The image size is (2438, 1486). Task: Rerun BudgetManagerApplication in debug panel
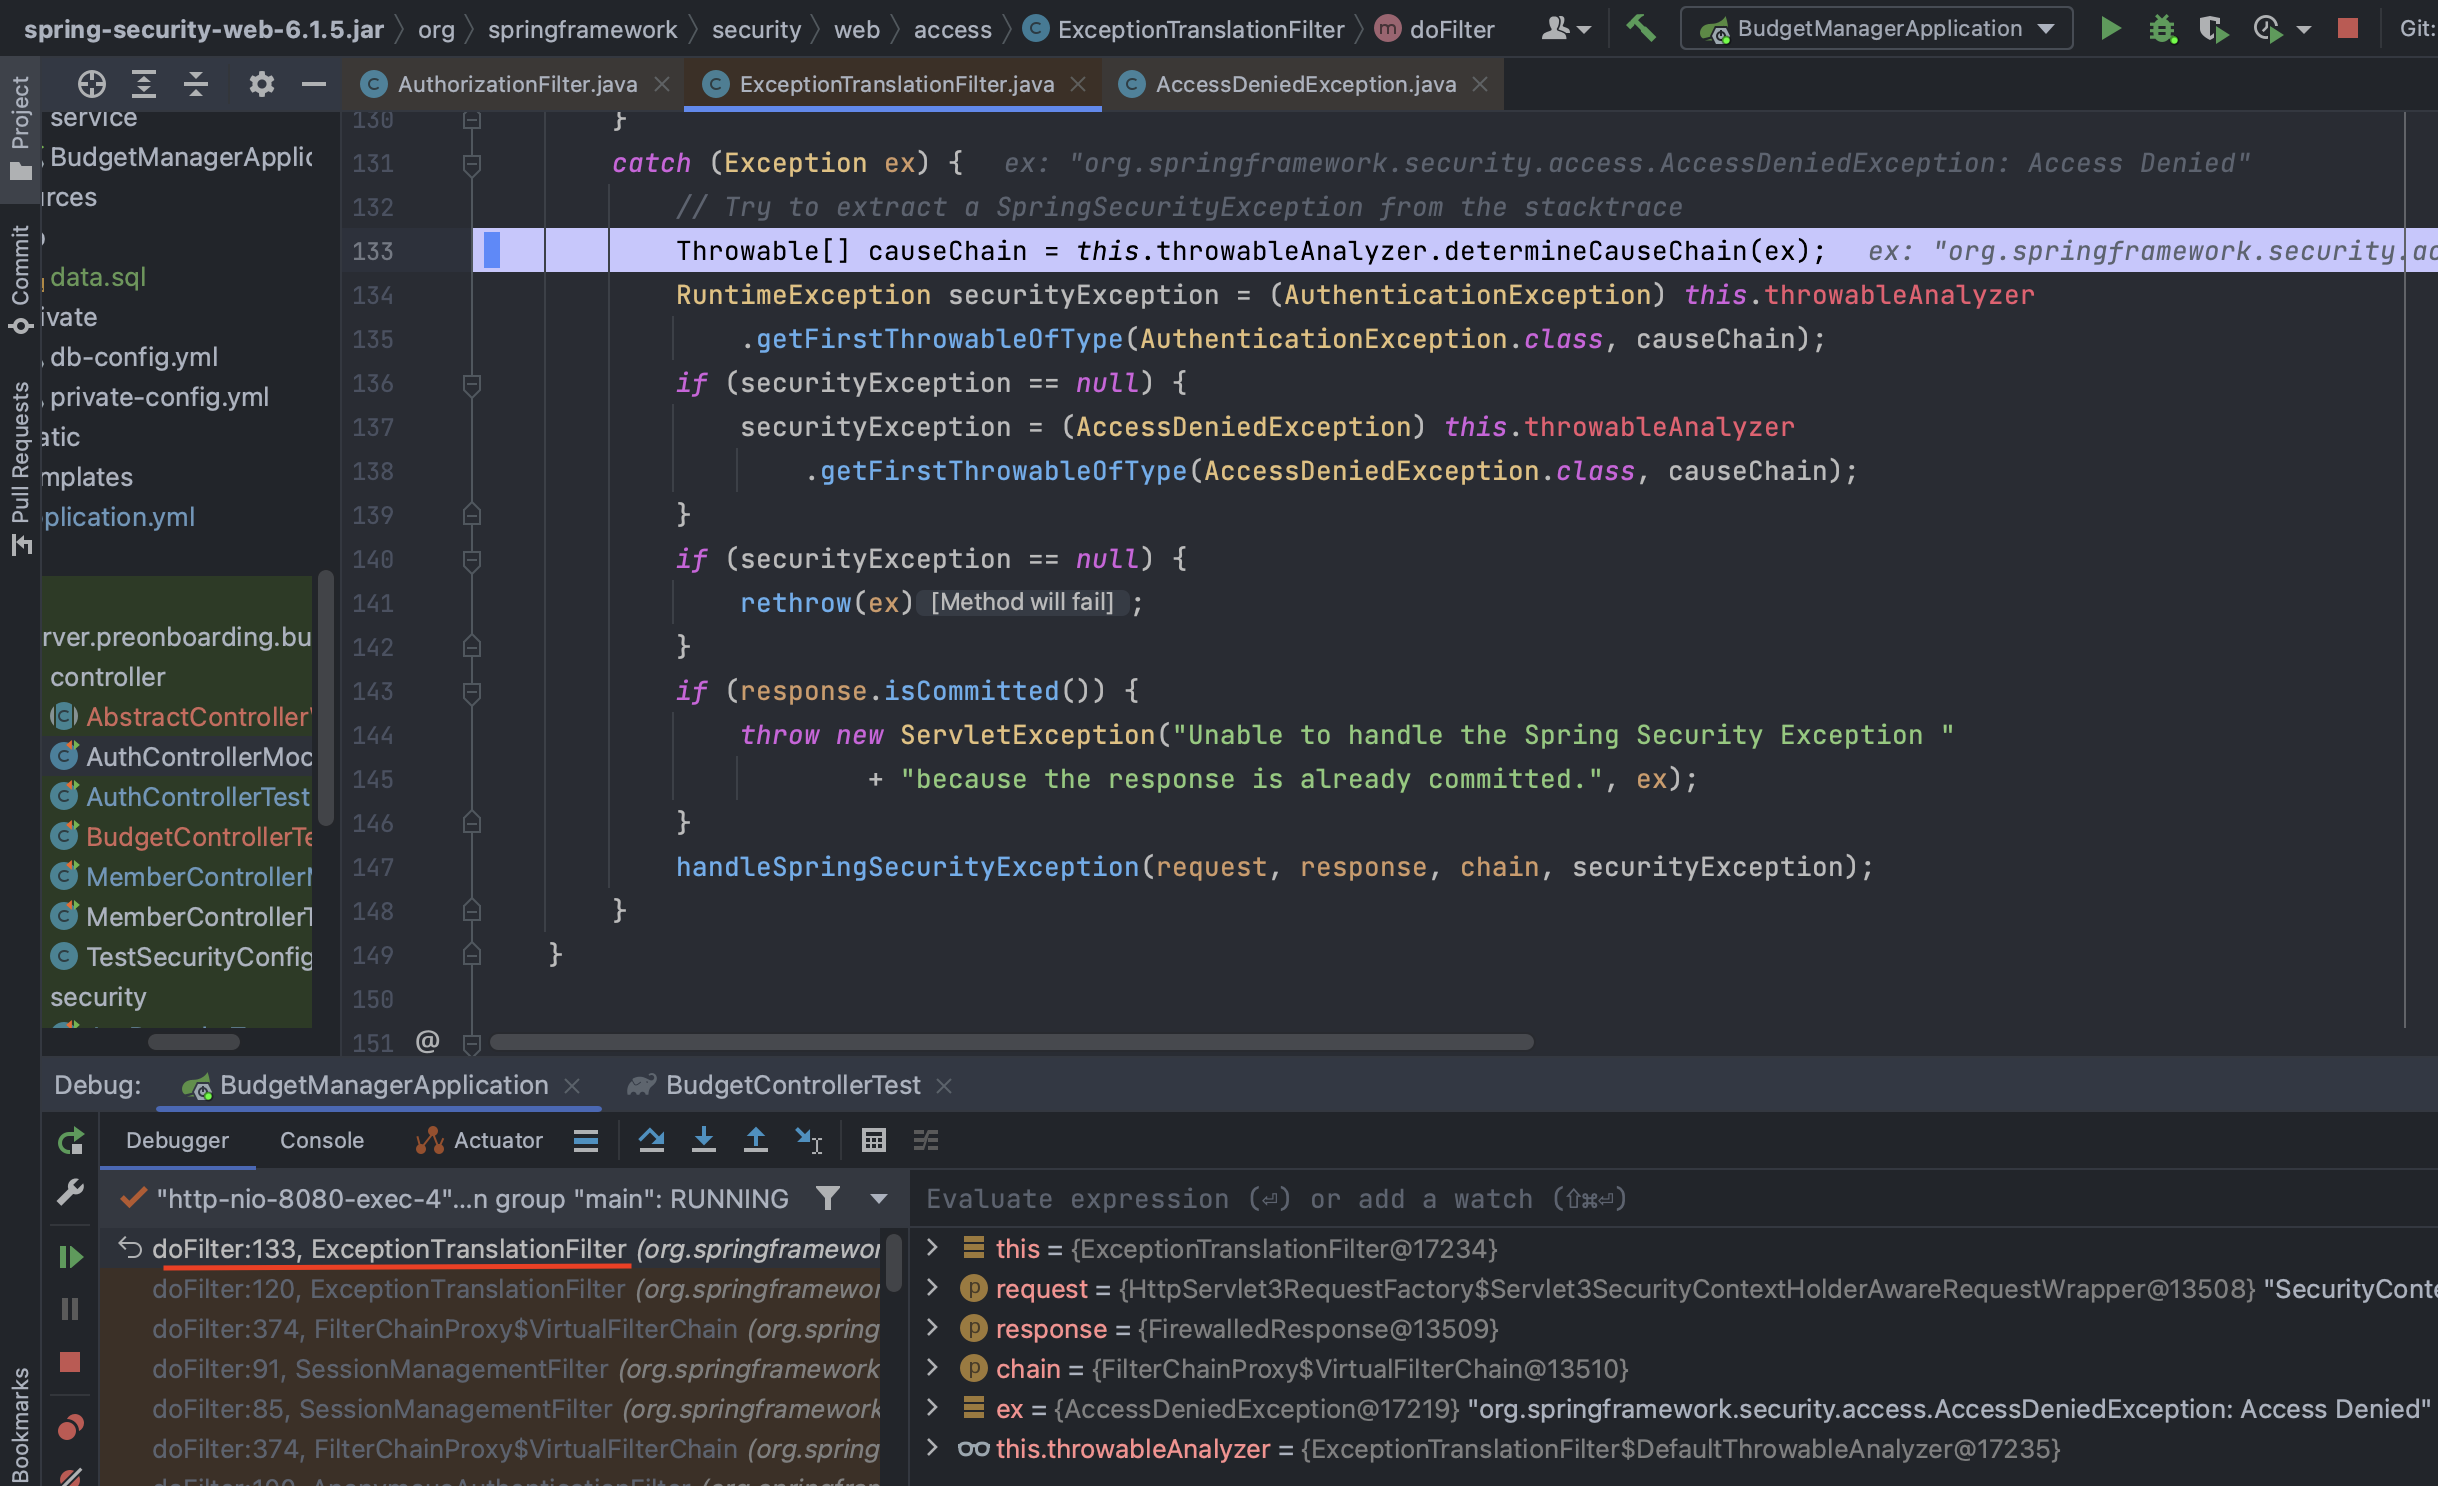click(70, 1141)
